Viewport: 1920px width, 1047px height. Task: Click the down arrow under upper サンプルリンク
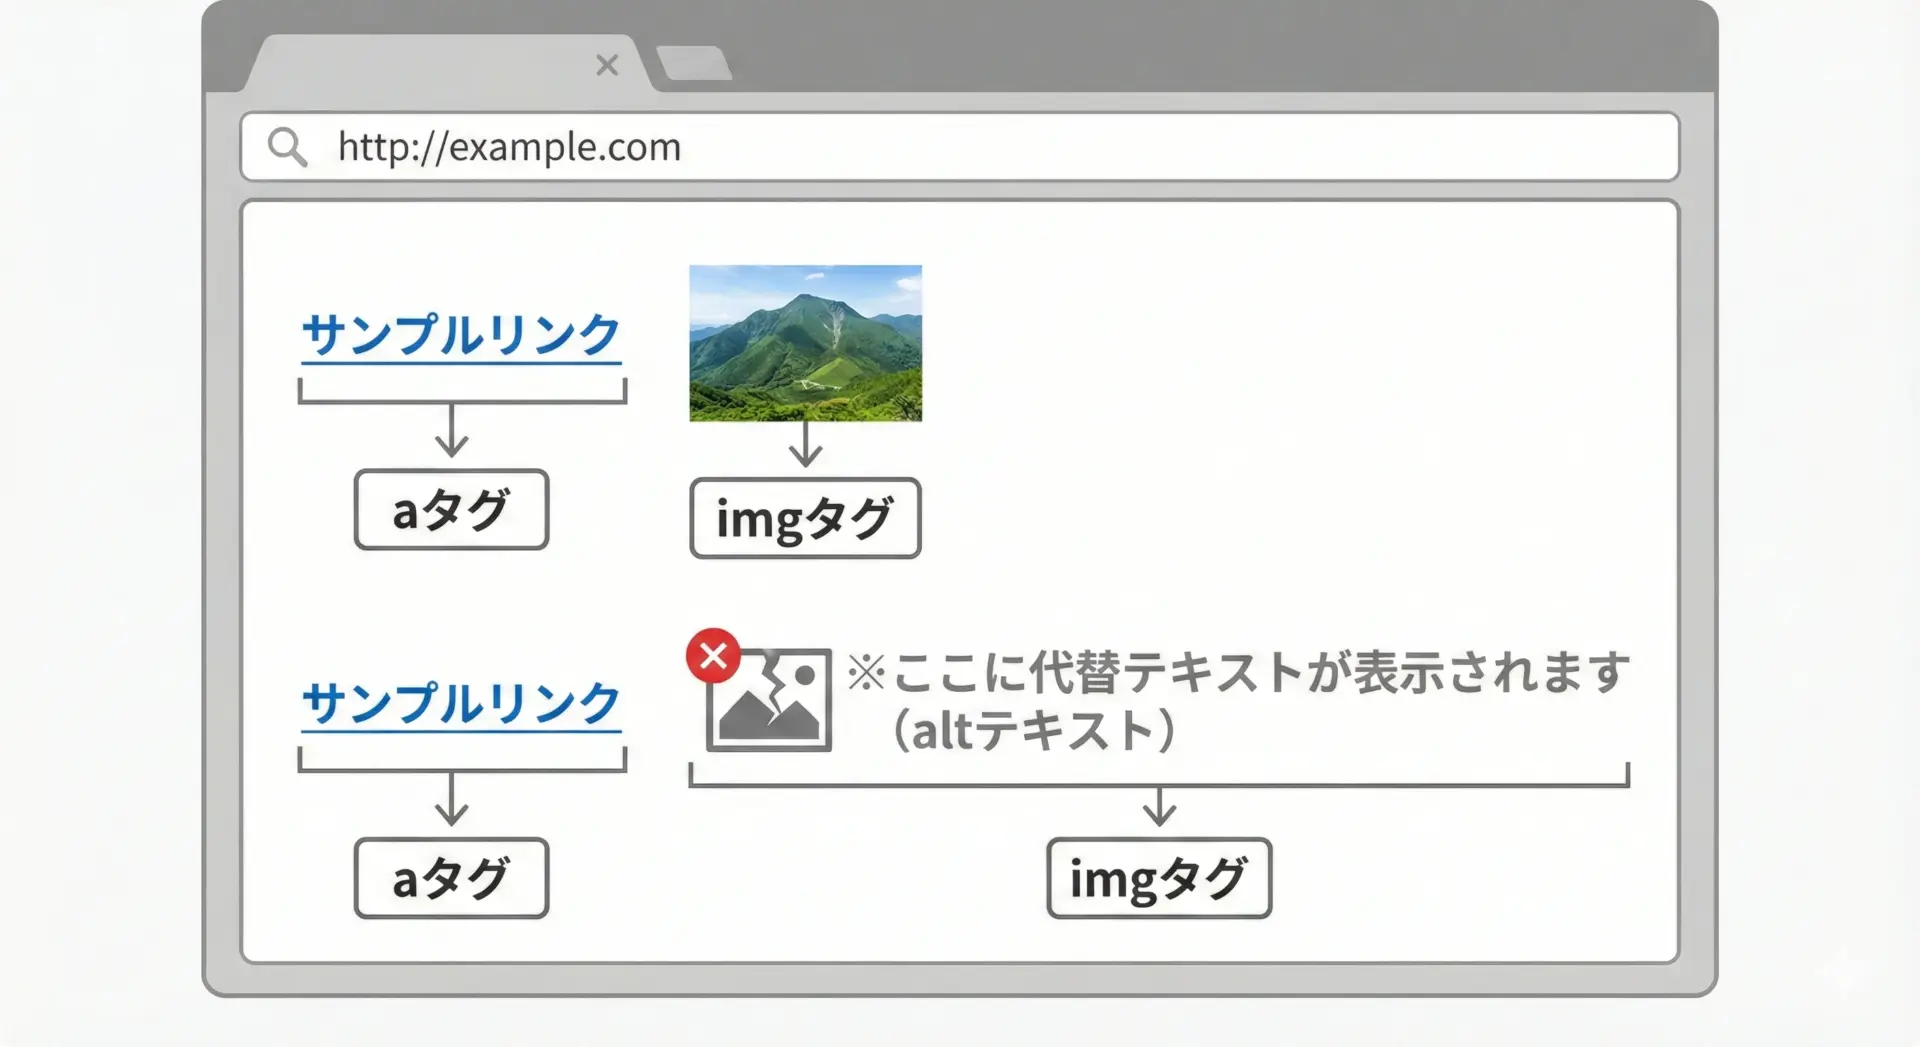tap(452, 431)
